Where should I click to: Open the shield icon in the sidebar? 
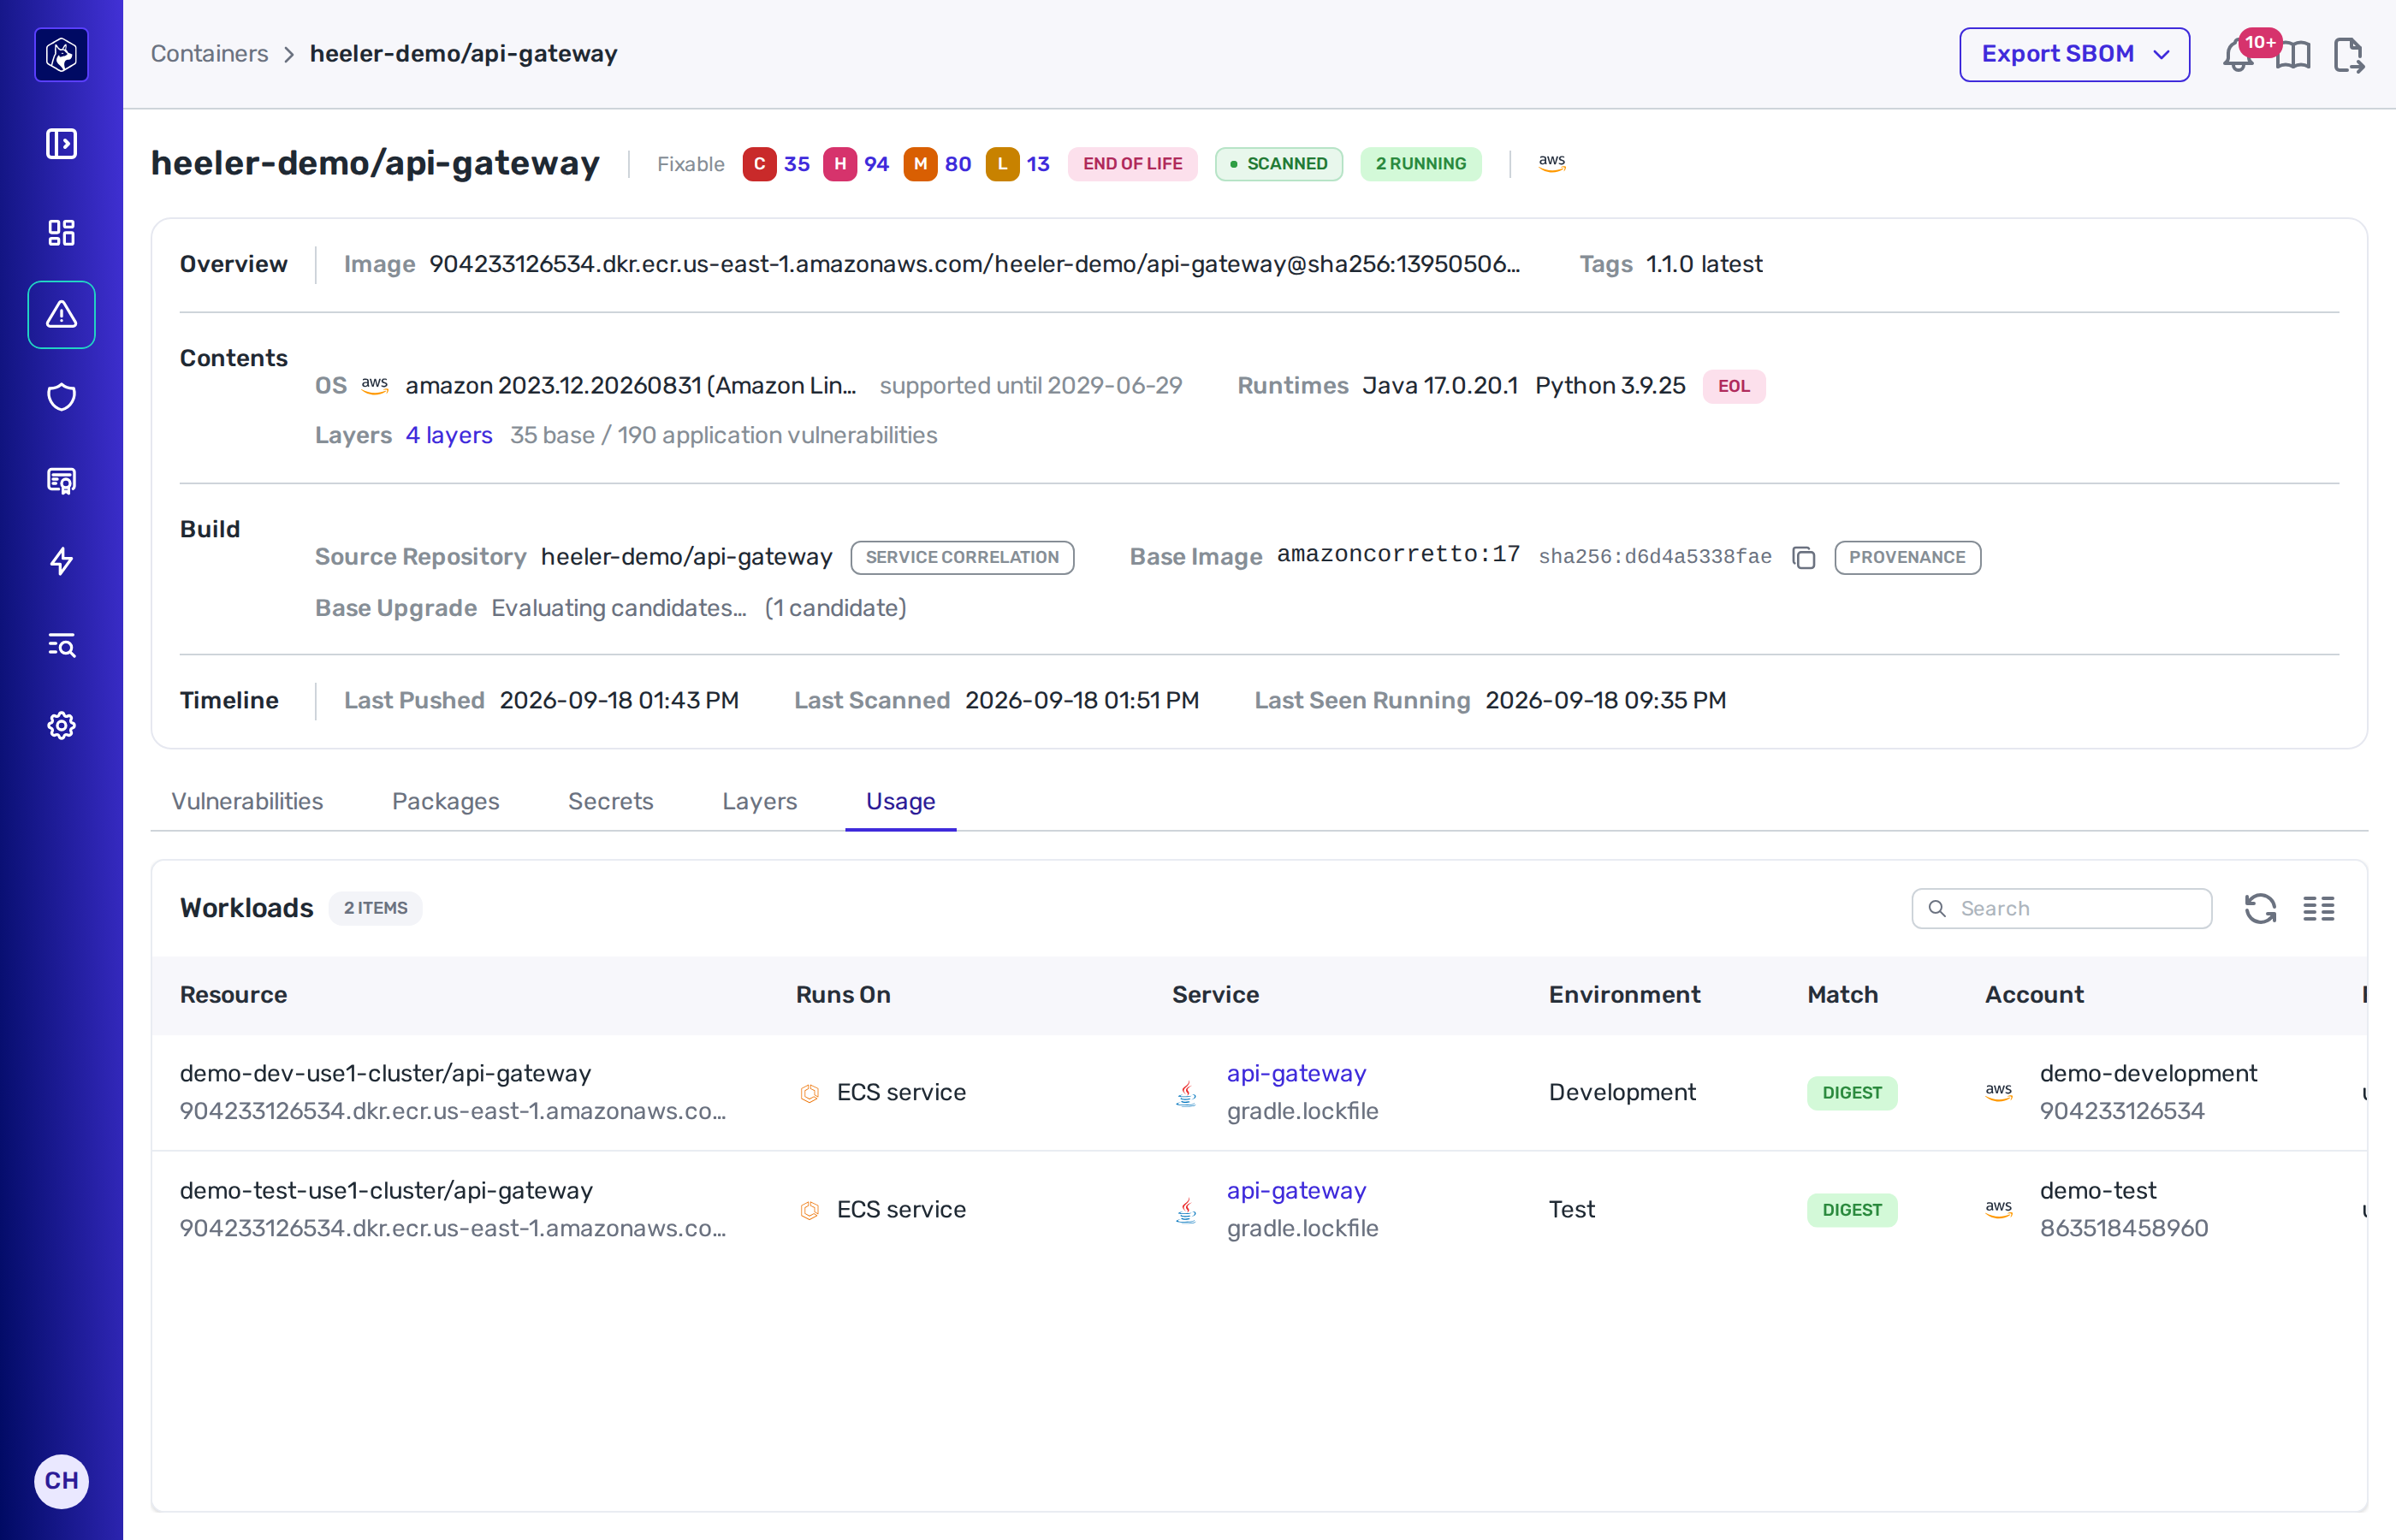click(61, 398)
